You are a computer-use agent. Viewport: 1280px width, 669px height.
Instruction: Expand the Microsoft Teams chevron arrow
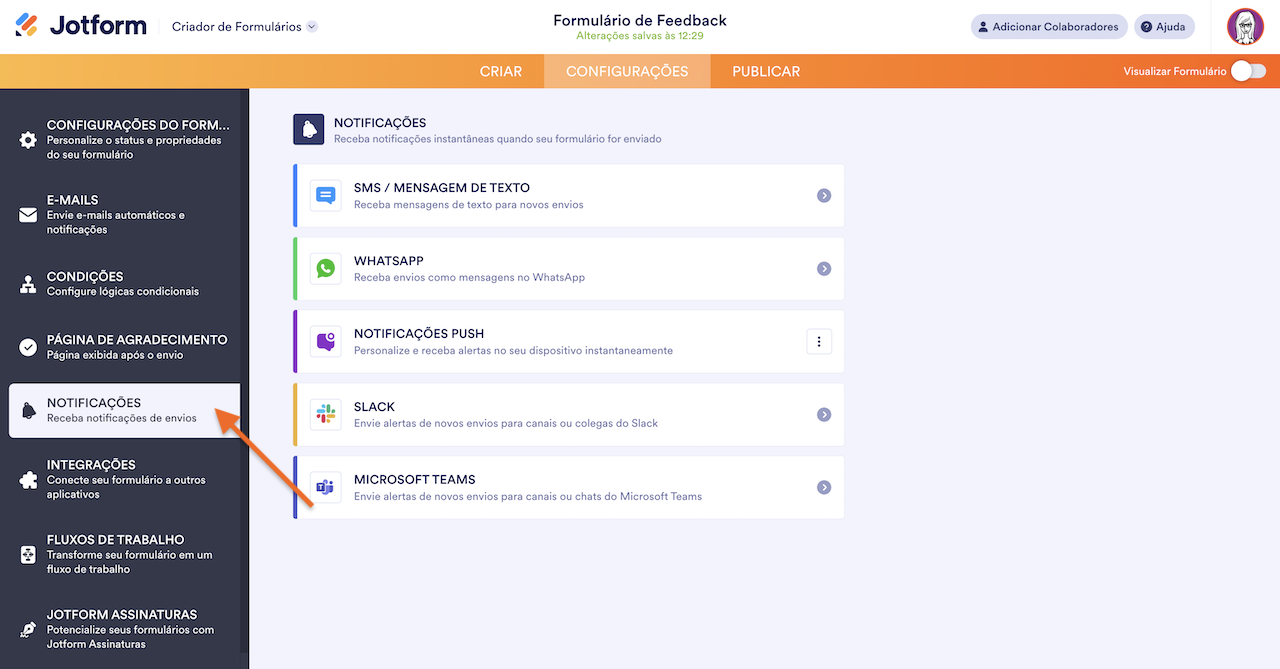823,487
